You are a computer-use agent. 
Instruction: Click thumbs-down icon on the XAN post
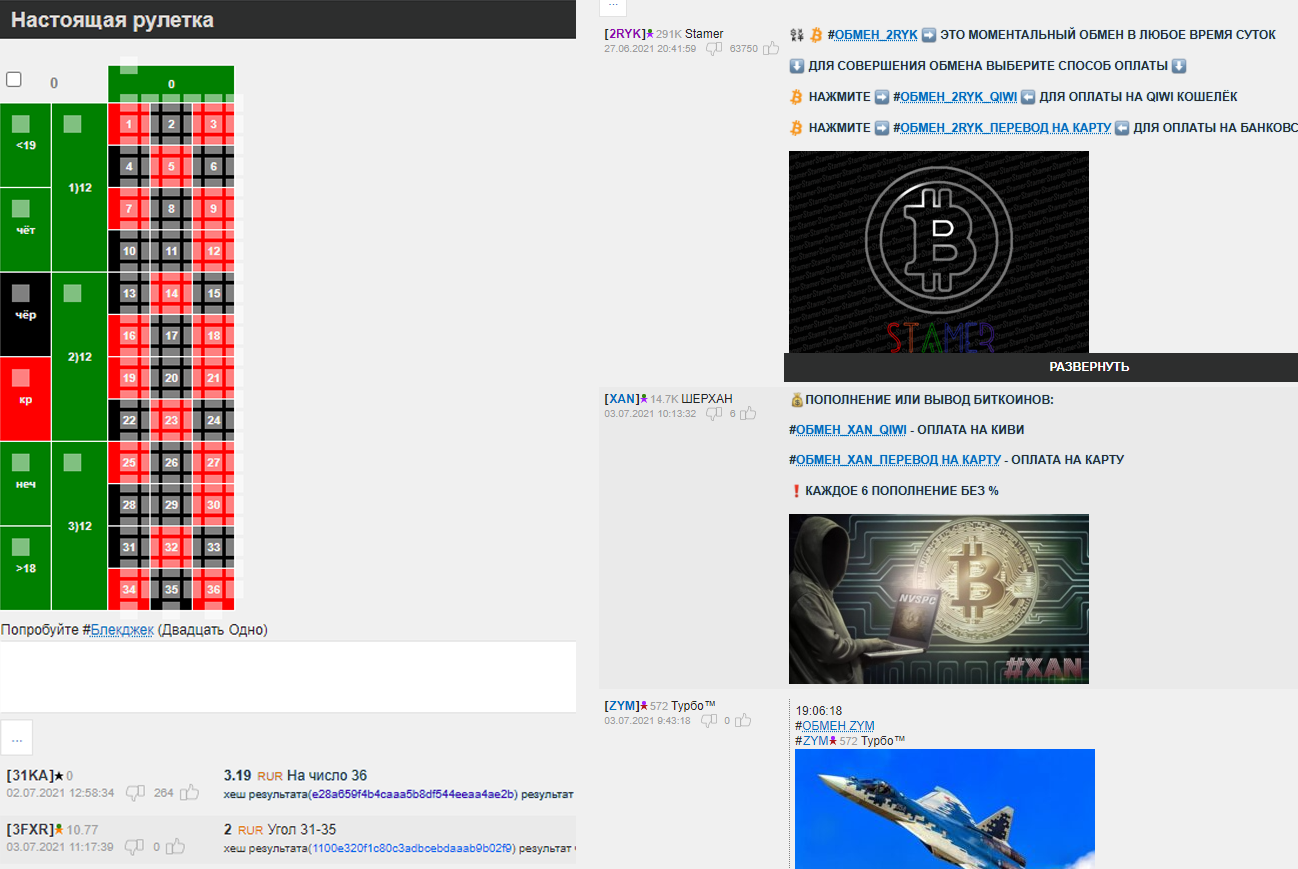tap(714, 413)
